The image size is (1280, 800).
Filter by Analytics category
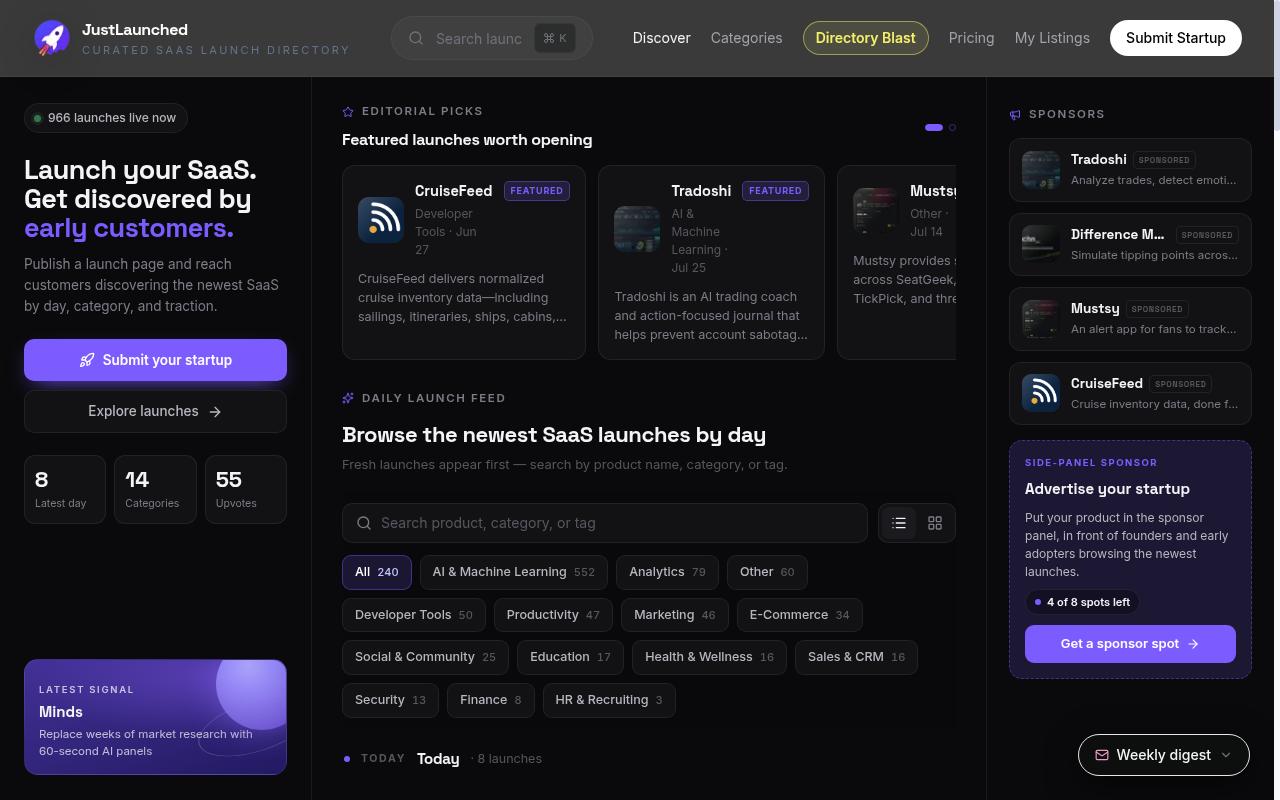667,572
